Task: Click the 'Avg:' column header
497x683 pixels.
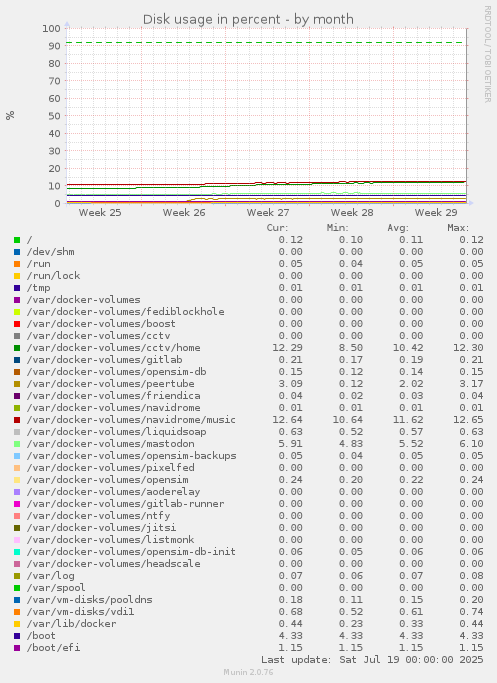Action: click(x=398, y=228)
